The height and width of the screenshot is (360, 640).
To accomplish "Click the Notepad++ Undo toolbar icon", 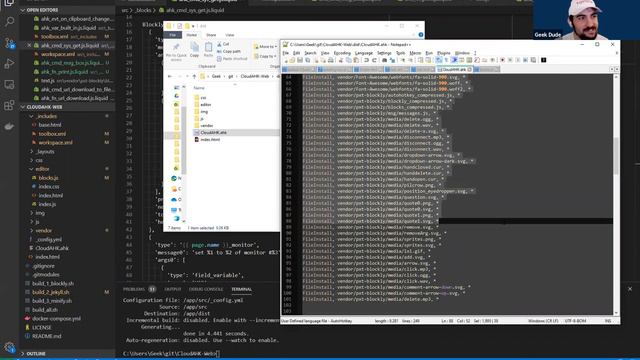I will (366, 60).
